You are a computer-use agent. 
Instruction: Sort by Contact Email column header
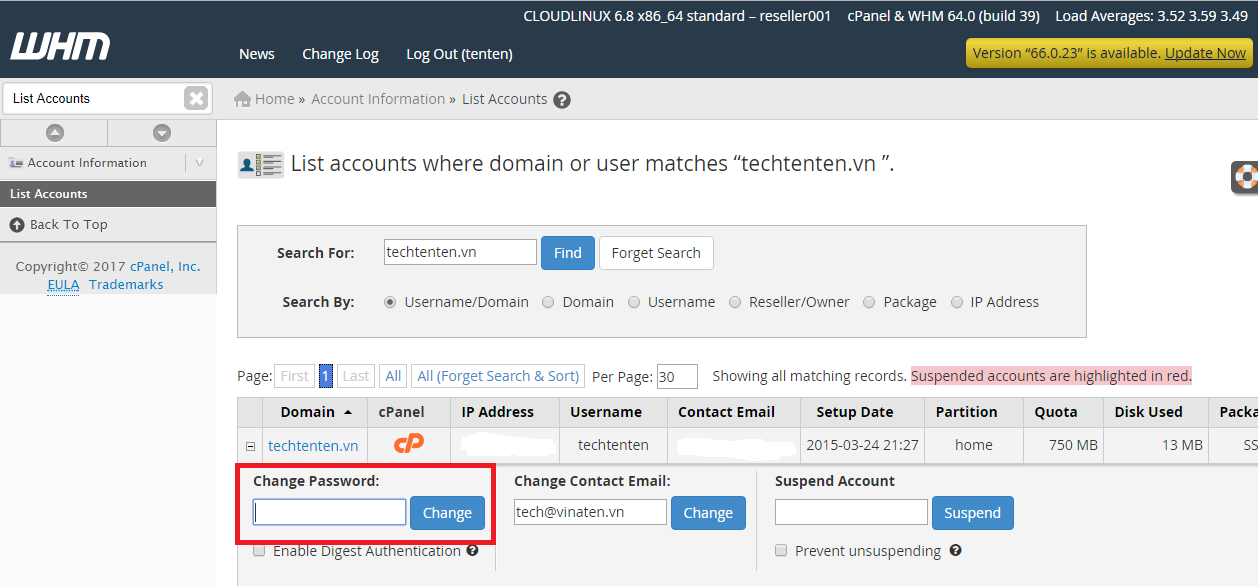click(726, 412)
